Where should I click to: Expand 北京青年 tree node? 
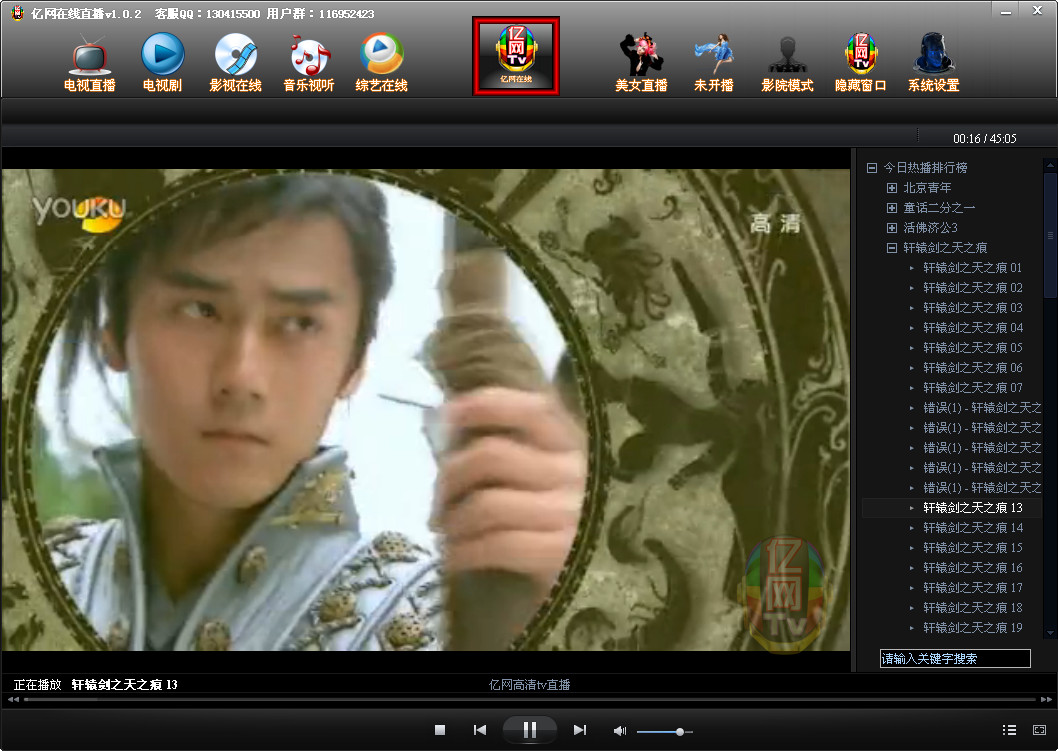[892, 188]
